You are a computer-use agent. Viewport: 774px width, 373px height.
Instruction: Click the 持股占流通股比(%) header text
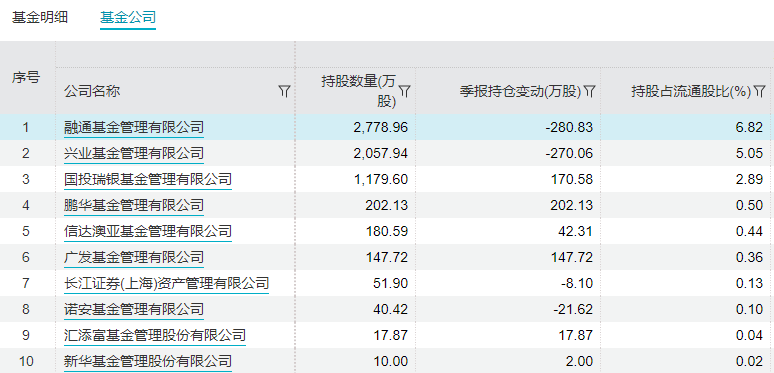691,91
